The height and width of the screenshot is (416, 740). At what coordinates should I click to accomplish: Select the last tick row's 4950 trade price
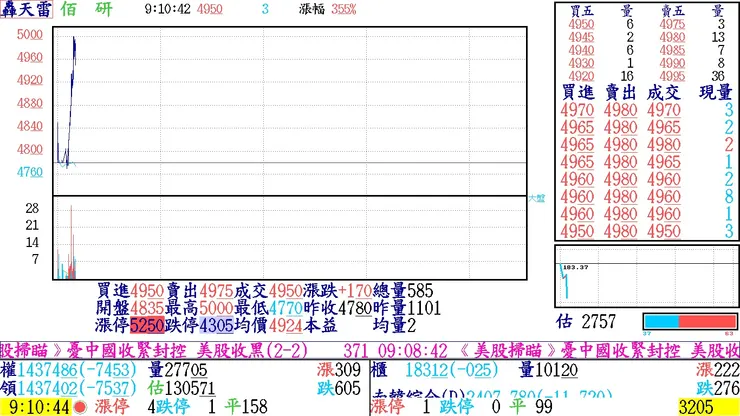664,231
